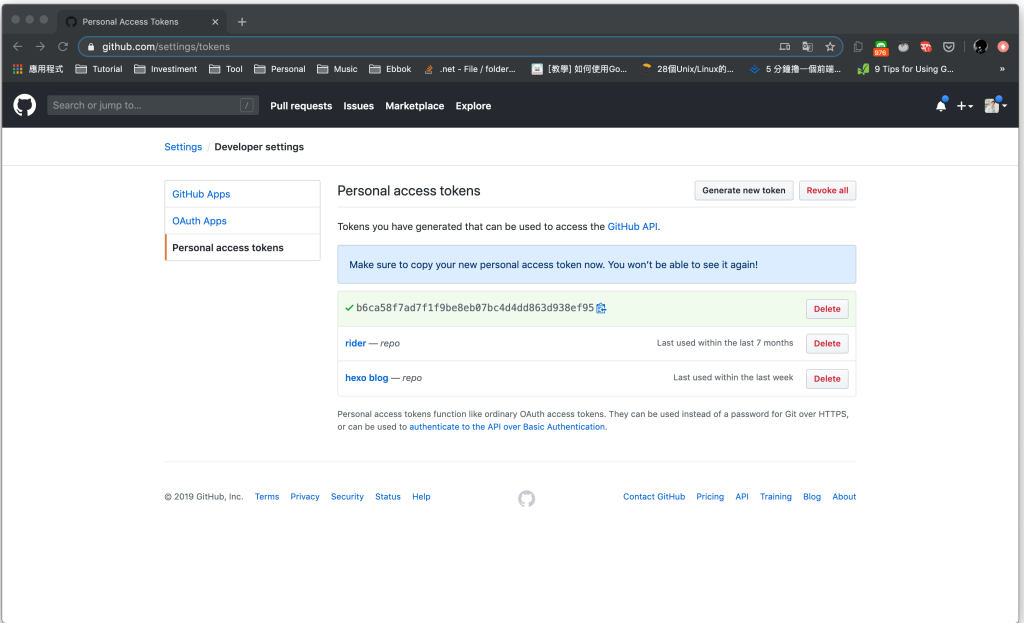Image resolution: width=1024 pixels, height=623 pixels.
Task: Click the copy pages extension icon
Action: pos(858,46)
